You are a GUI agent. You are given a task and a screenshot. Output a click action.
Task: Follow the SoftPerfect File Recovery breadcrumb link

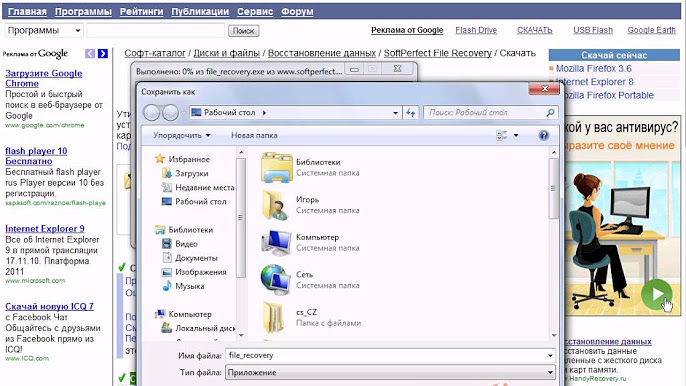coord(438,53)
